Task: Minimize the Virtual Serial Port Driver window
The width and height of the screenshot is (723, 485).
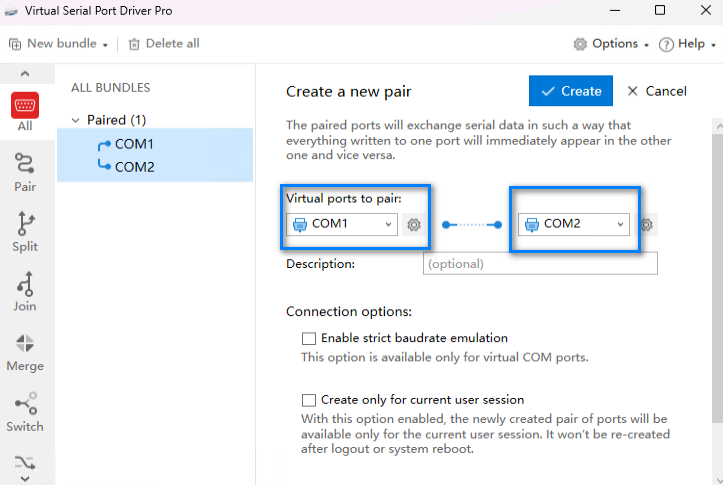Action: pyautogui.click(x=615, y=10)
